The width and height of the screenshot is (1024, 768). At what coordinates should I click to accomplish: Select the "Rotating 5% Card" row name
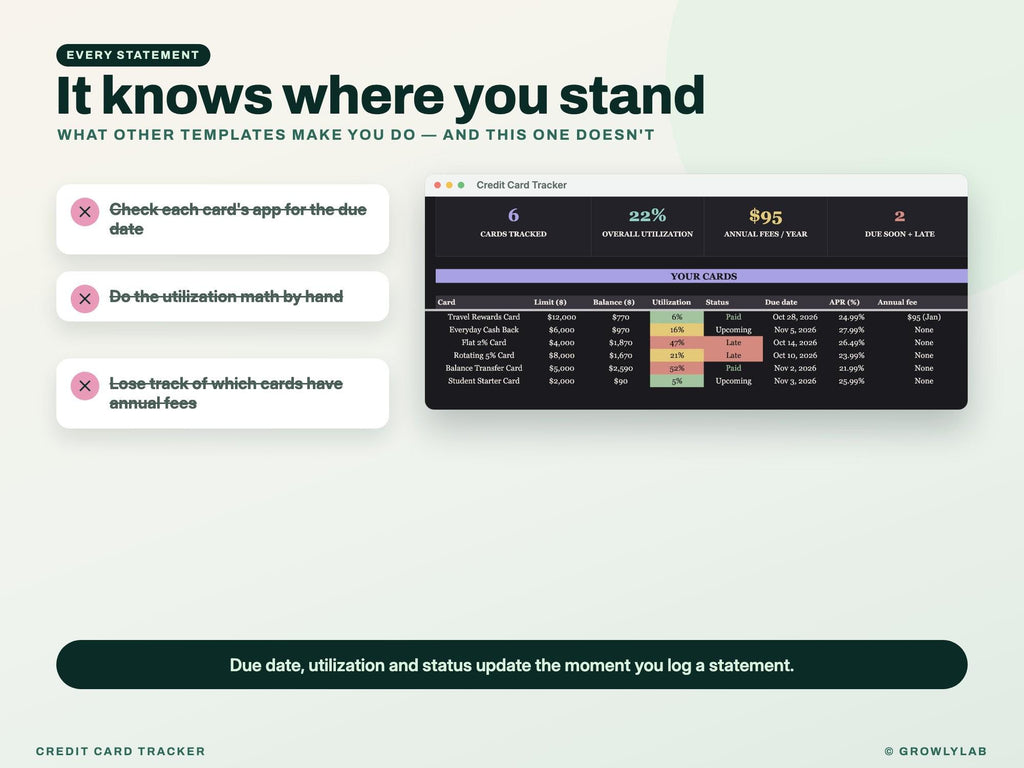[484, 355]
